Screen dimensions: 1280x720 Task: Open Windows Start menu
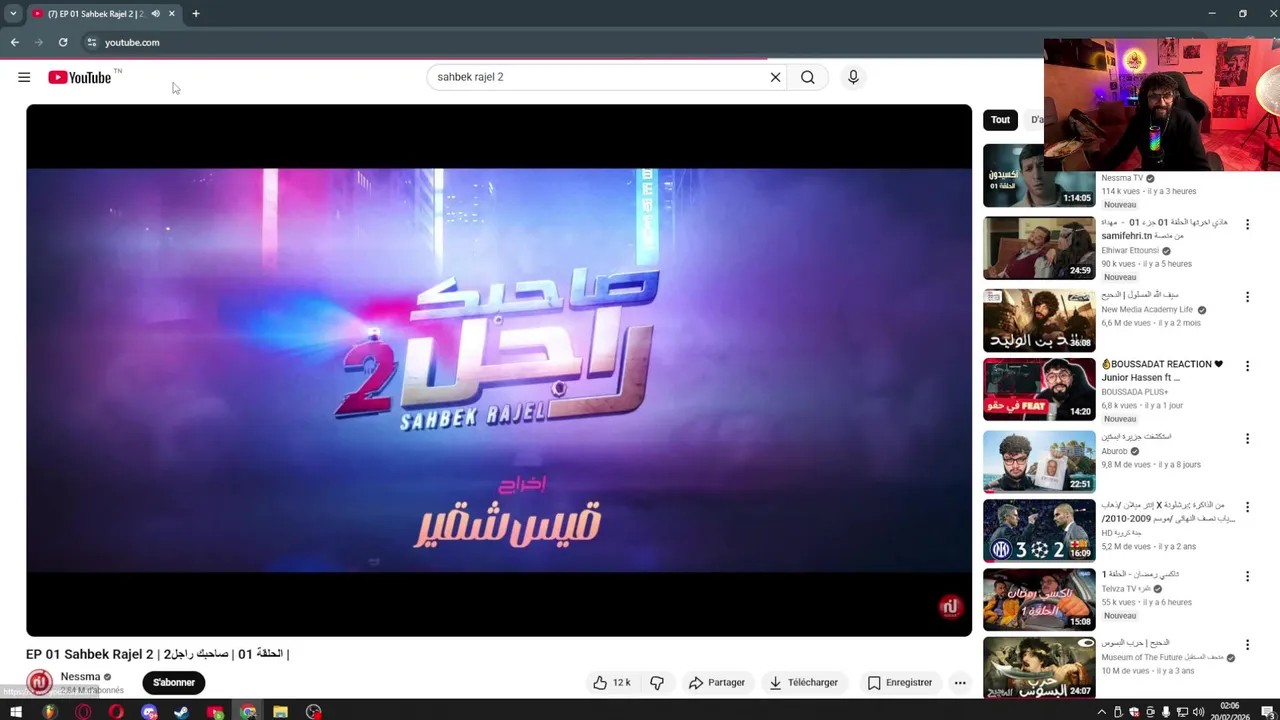pos(16,712)
